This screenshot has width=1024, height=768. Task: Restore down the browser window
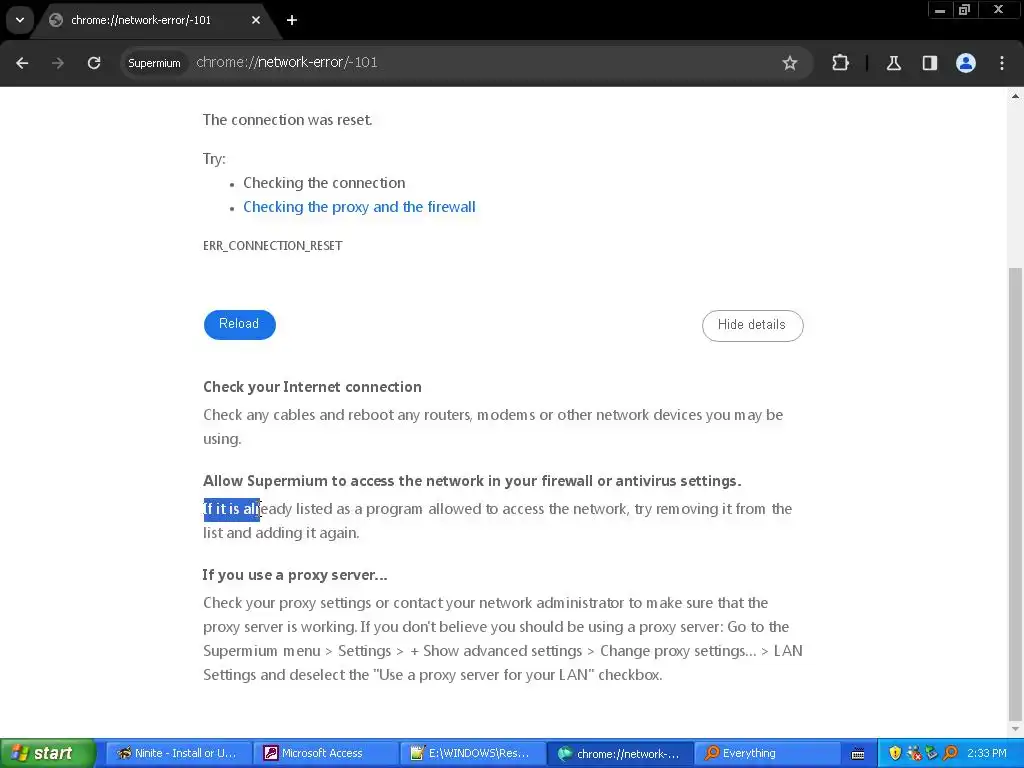pos(965,10)
